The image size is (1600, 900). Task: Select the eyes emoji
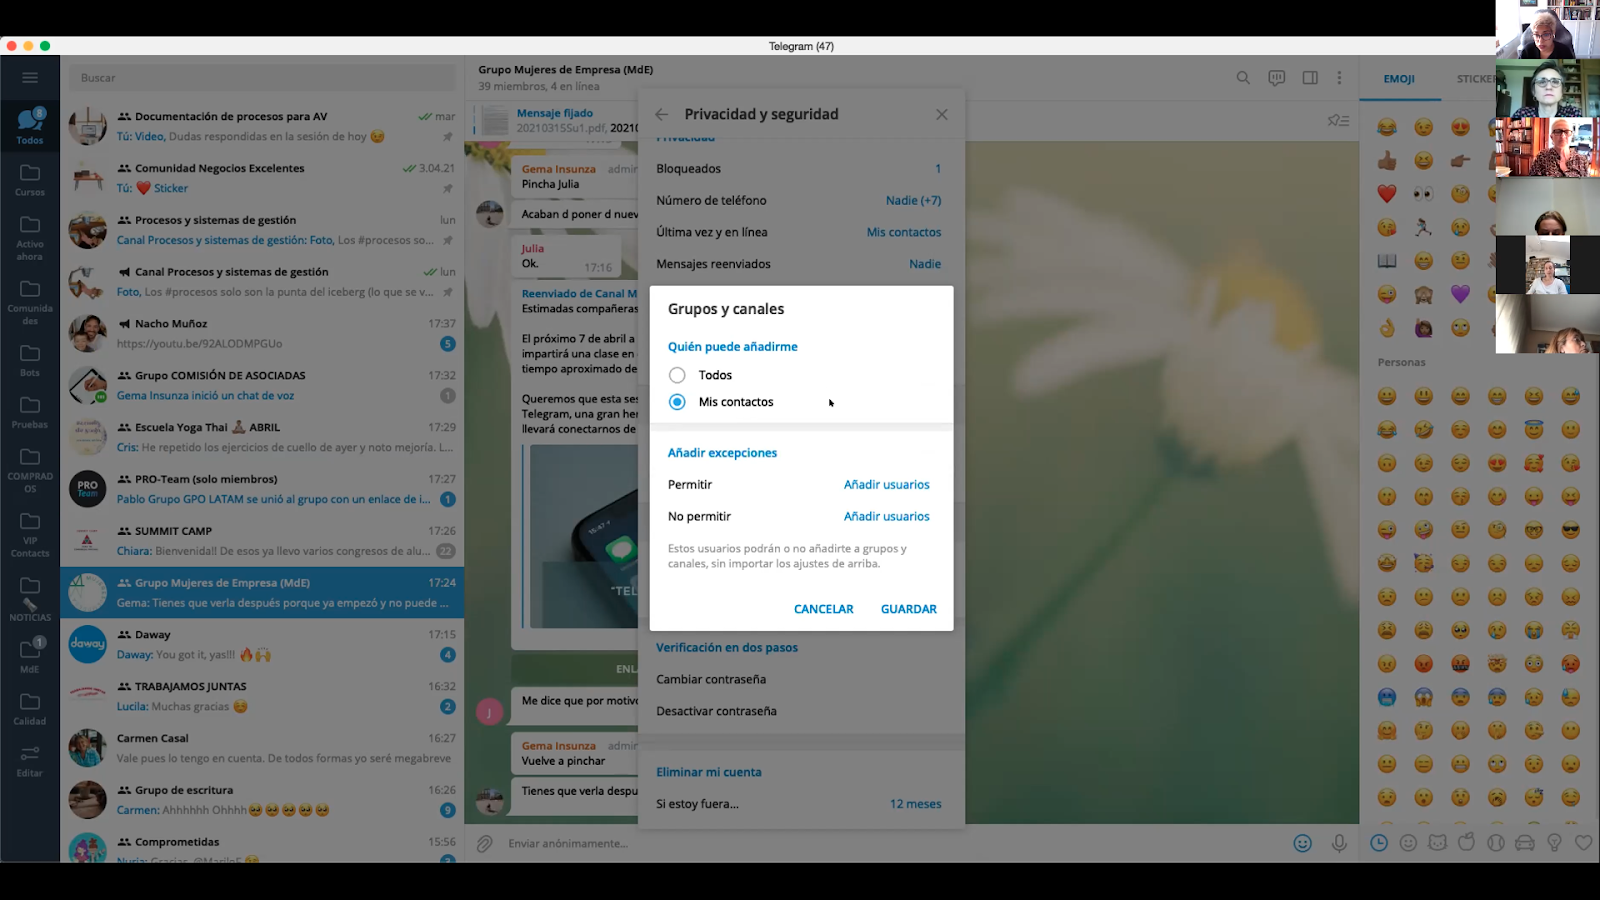tap(1424, 193)
